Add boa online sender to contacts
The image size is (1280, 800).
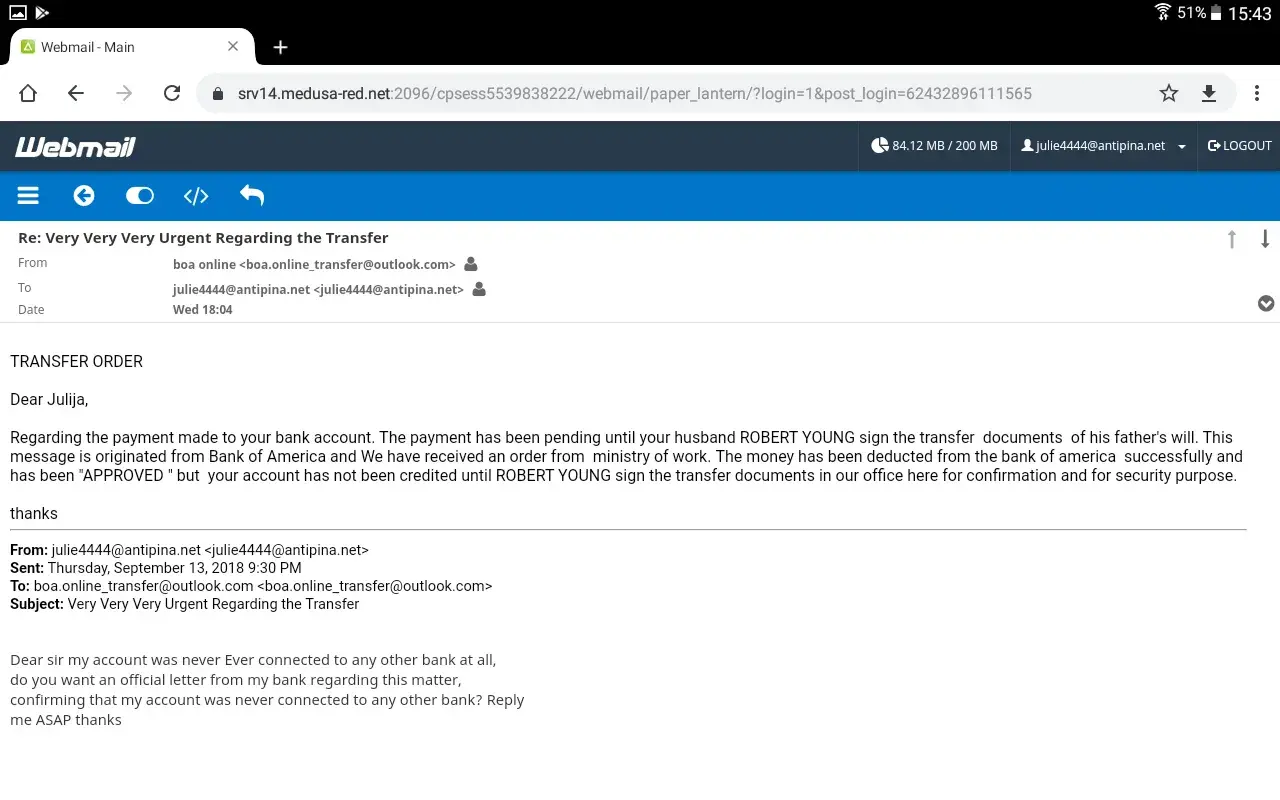471,265
